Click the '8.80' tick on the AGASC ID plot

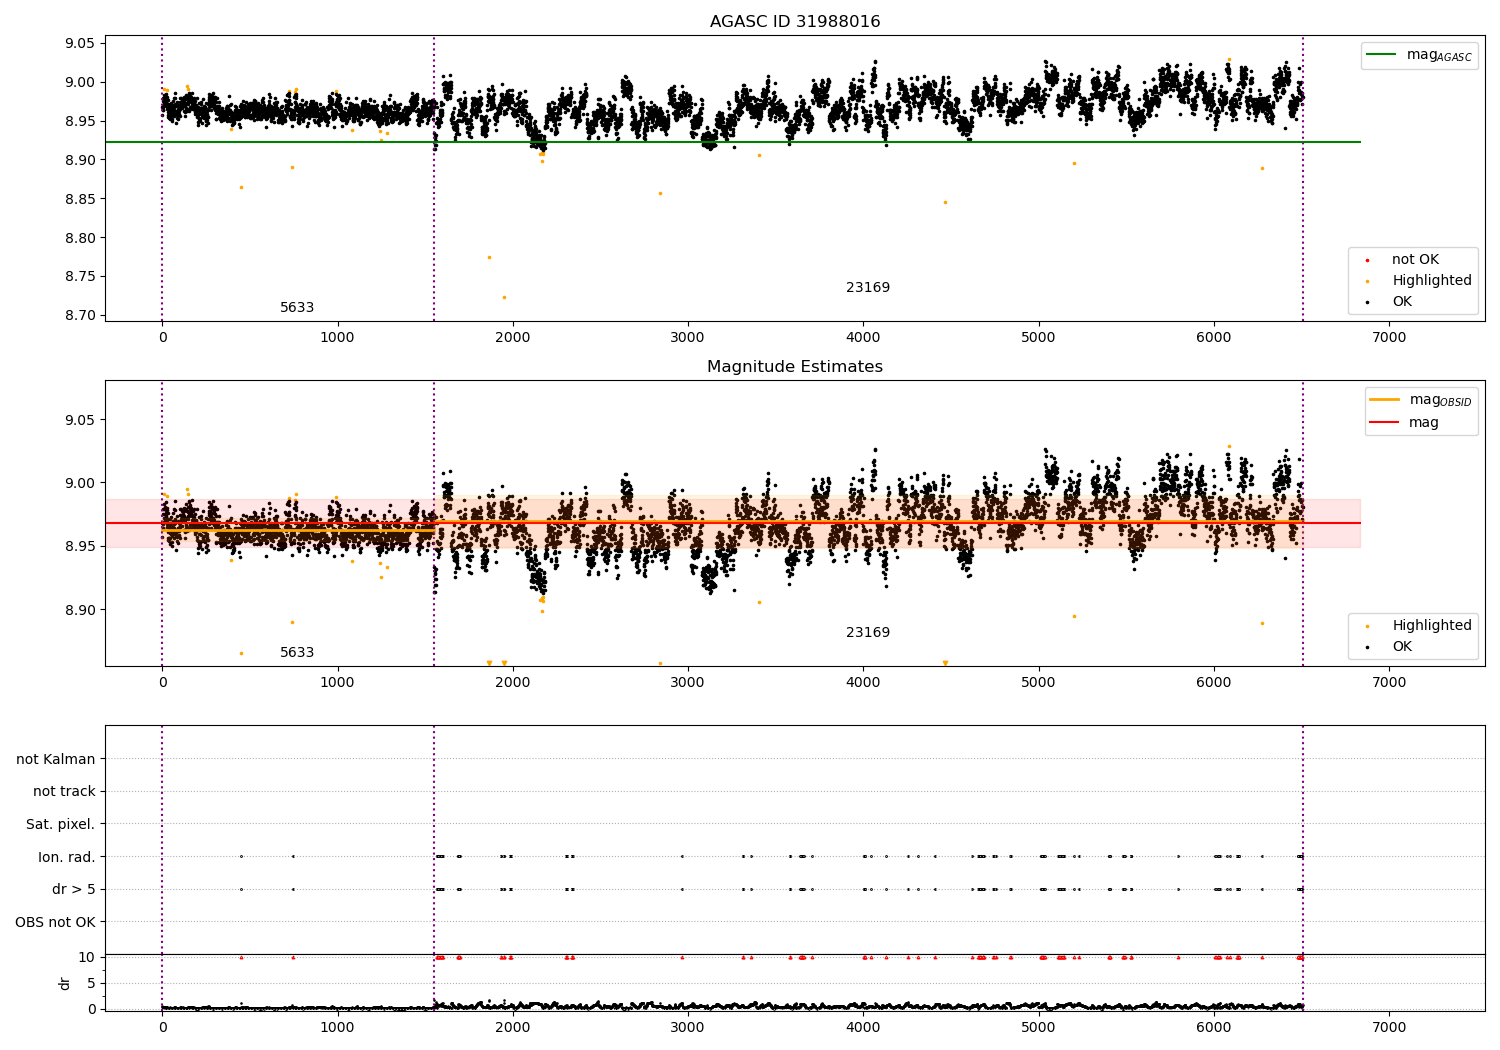click(79, 238)
